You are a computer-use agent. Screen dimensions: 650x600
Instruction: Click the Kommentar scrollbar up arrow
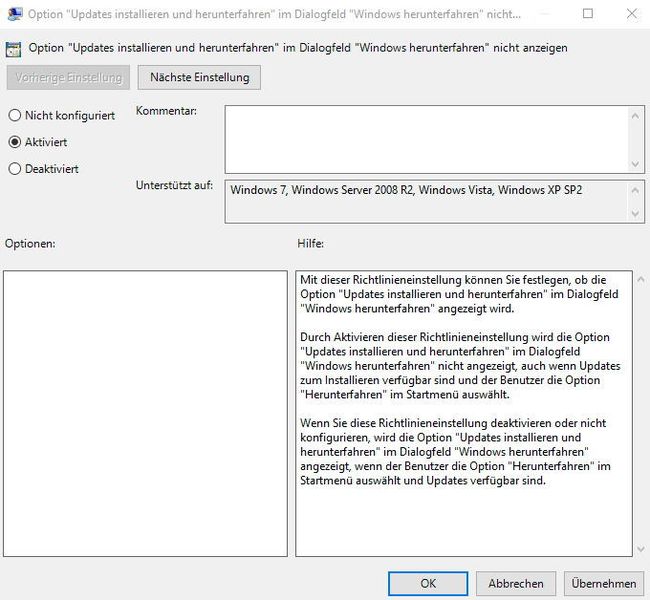tap(635, 116)
